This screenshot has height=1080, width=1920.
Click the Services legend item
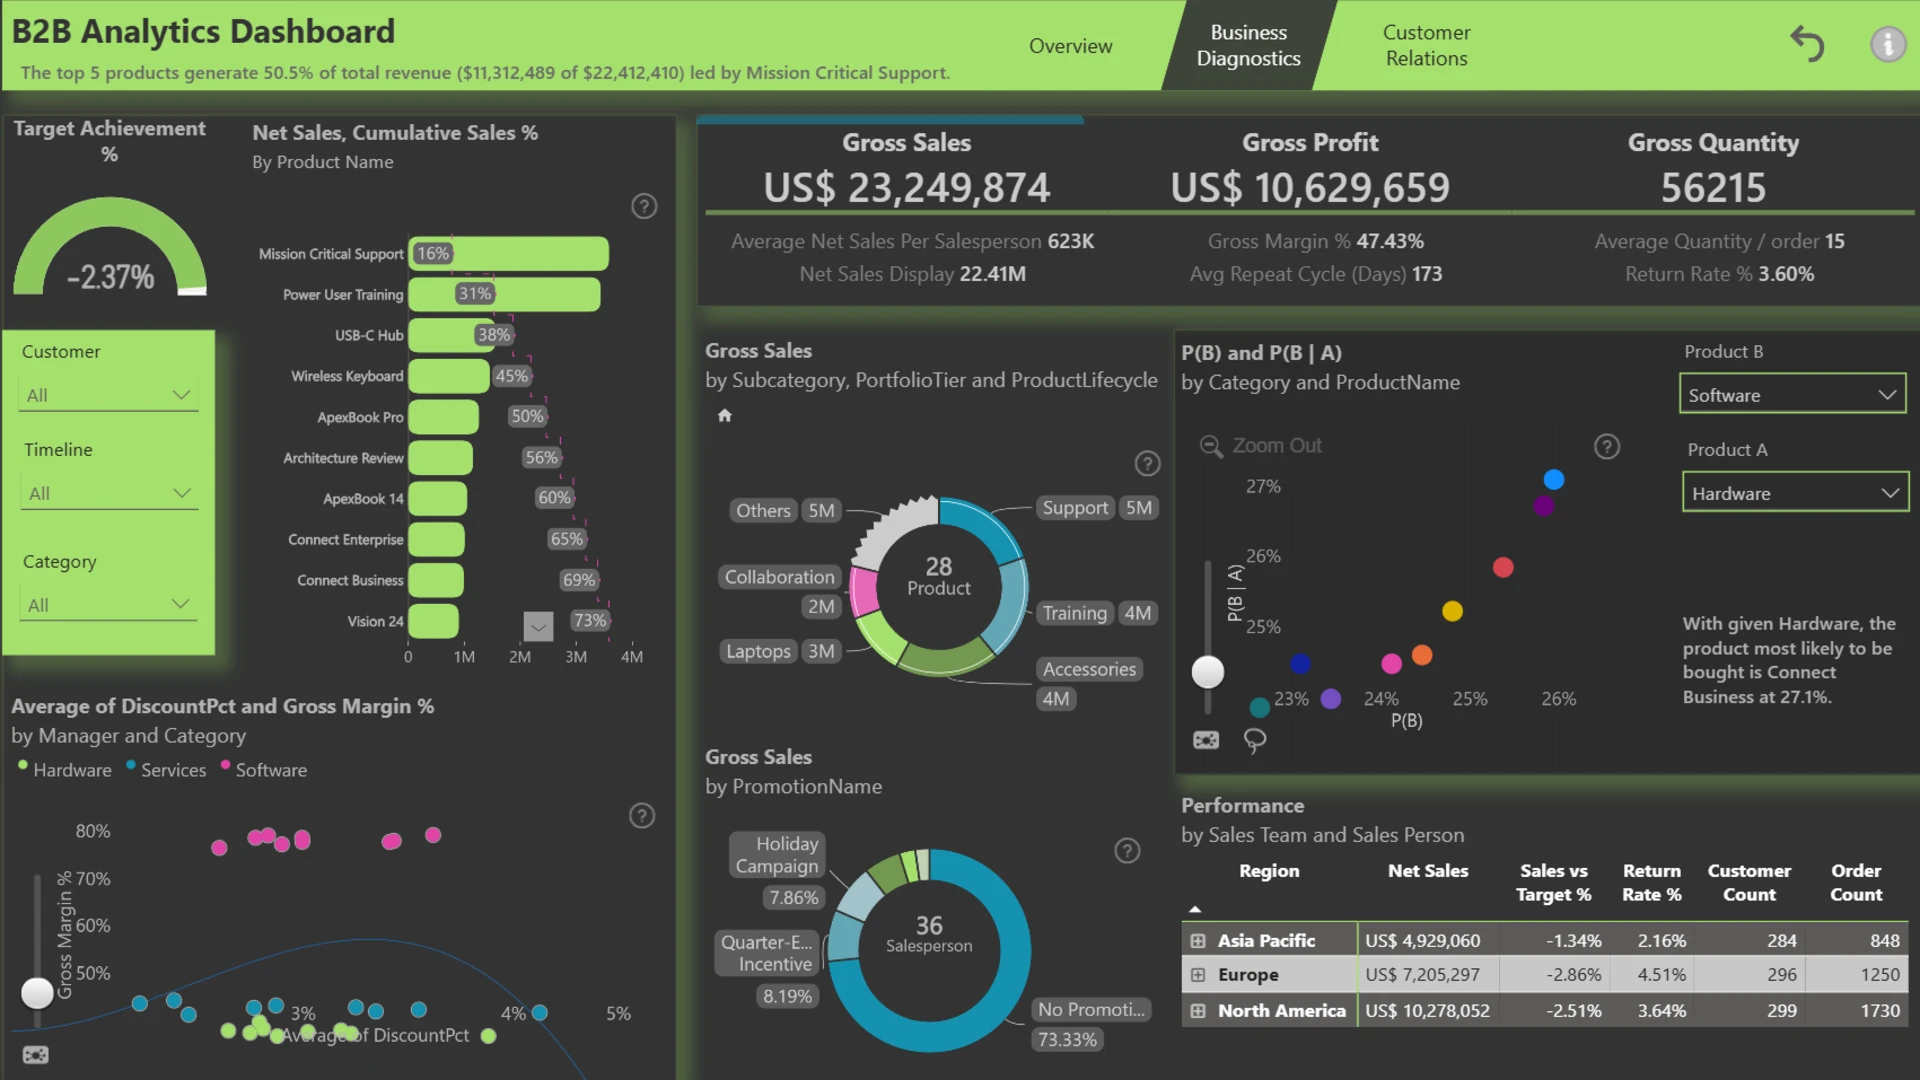pyautogui.click(x=166, y=770)
